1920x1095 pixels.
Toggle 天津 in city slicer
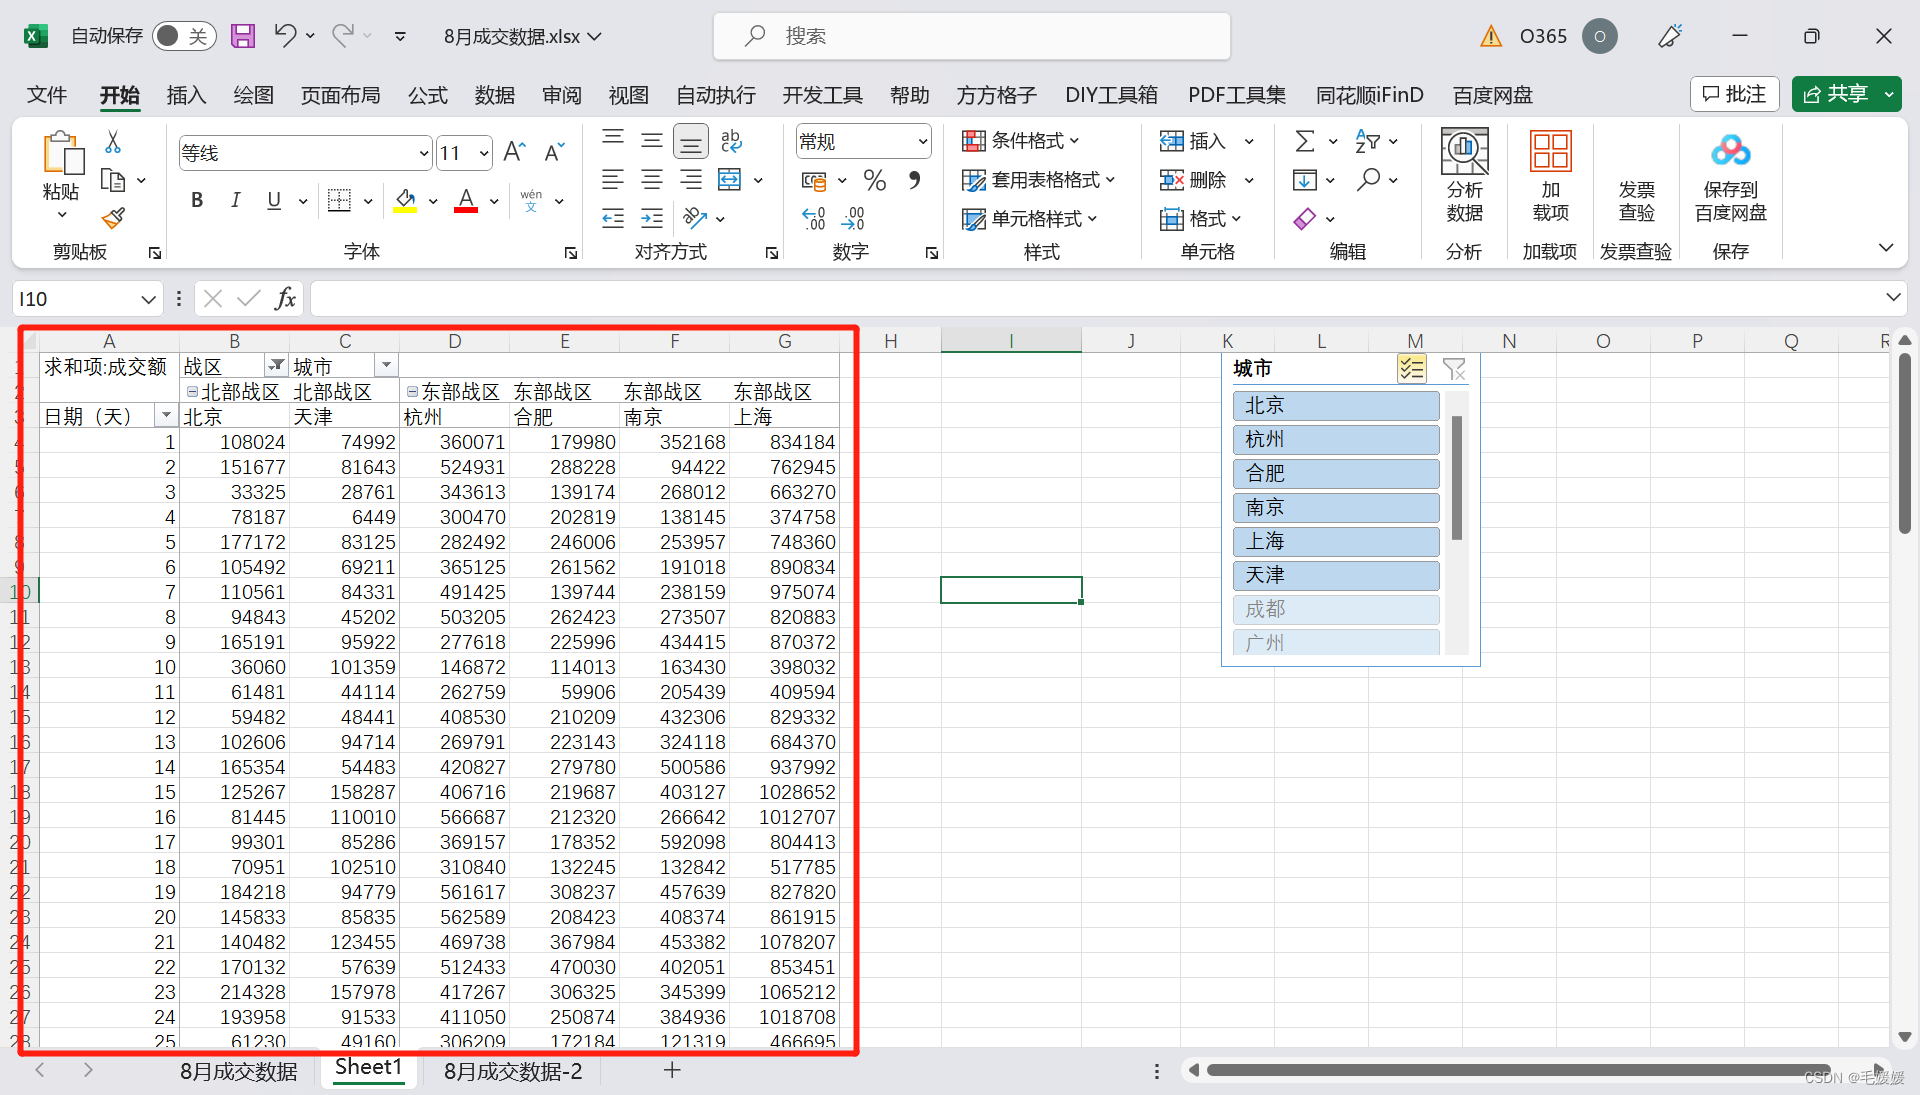(1336, 575)
